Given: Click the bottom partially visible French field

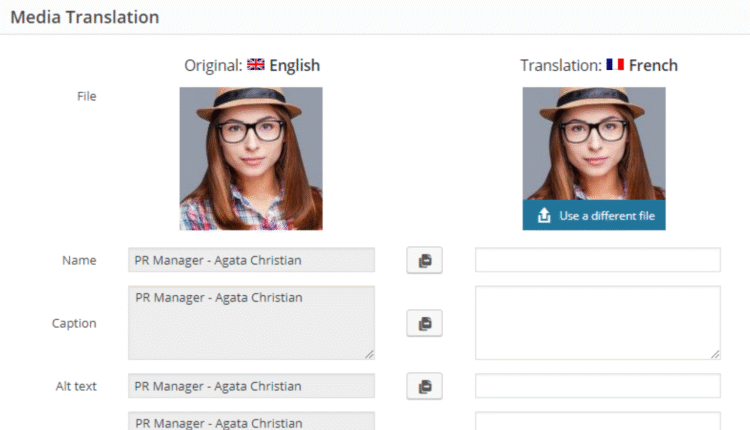Looking at the screenshot, I should (597, 421).
